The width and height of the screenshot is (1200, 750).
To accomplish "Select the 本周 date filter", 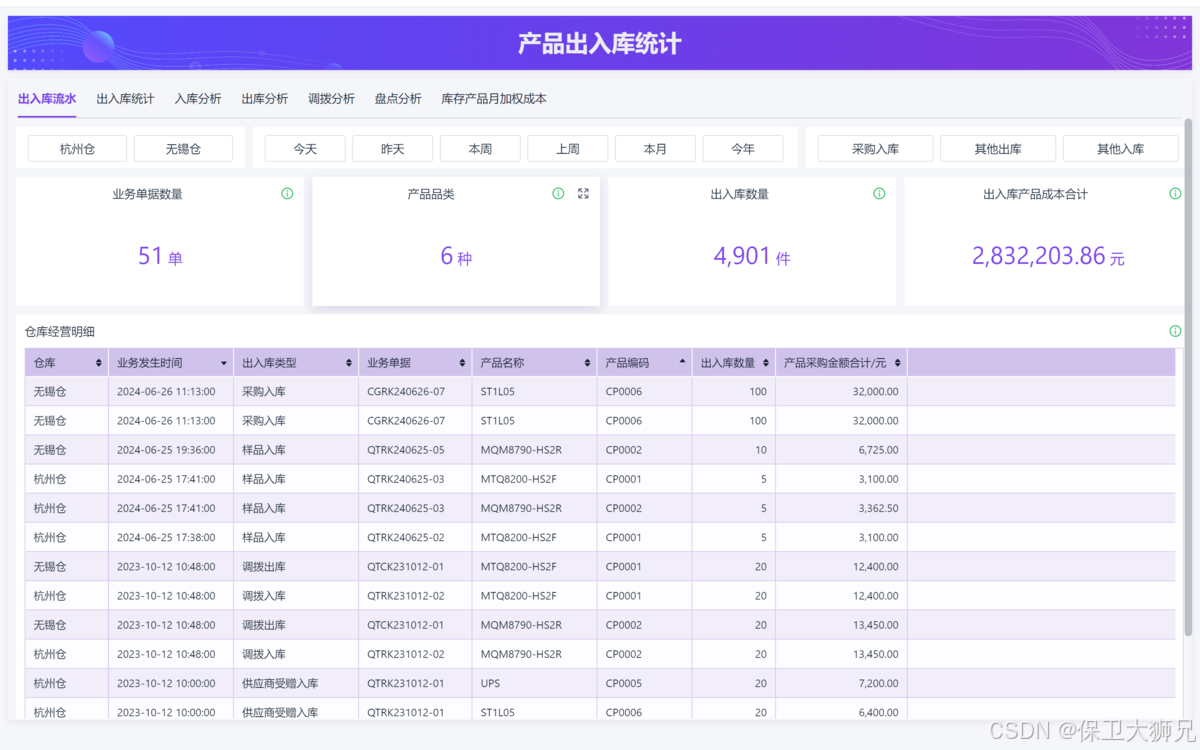I will (x=480, y=149).
